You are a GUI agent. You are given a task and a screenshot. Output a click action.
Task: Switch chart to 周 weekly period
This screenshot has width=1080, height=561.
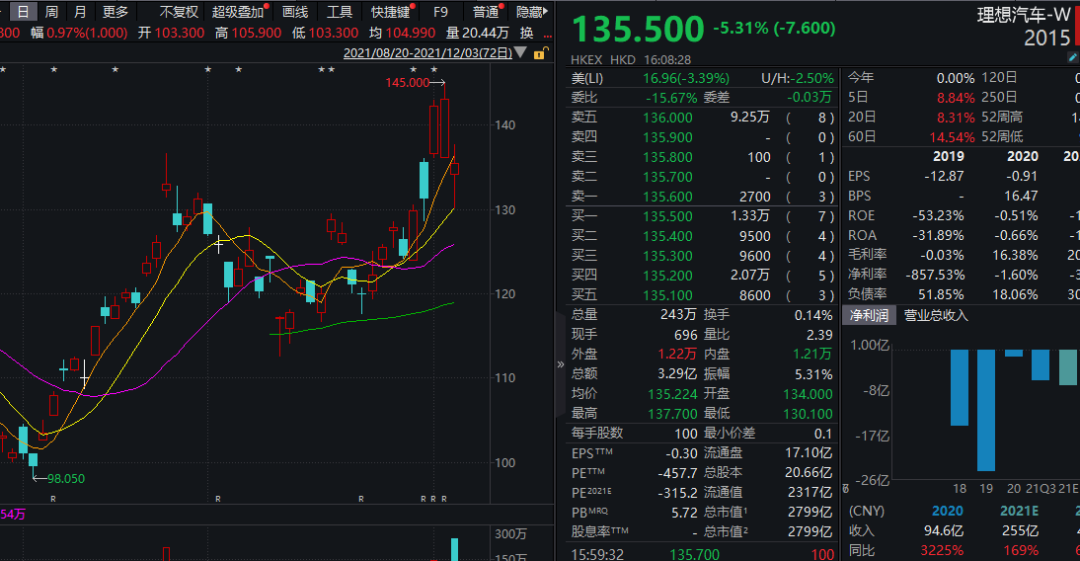pos(51,12)
